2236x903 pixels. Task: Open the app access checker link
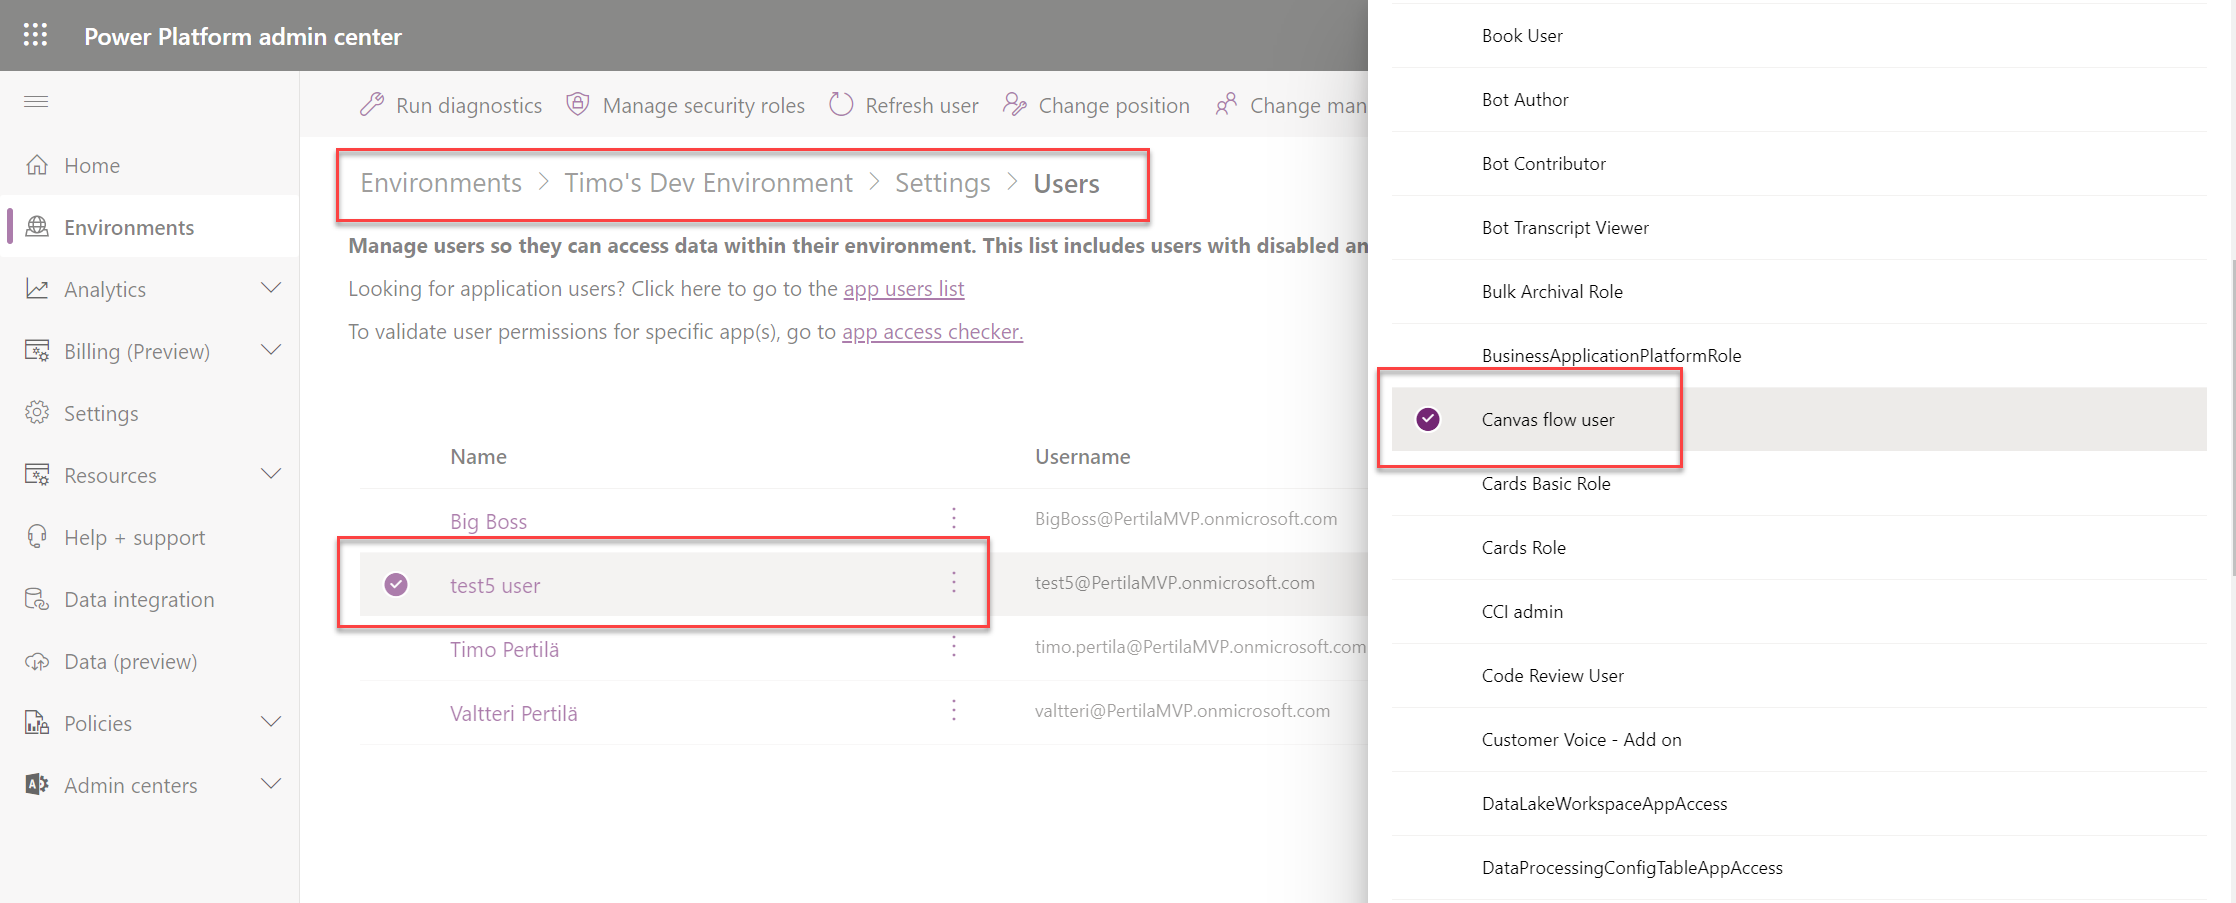click(x=932, y=332)
